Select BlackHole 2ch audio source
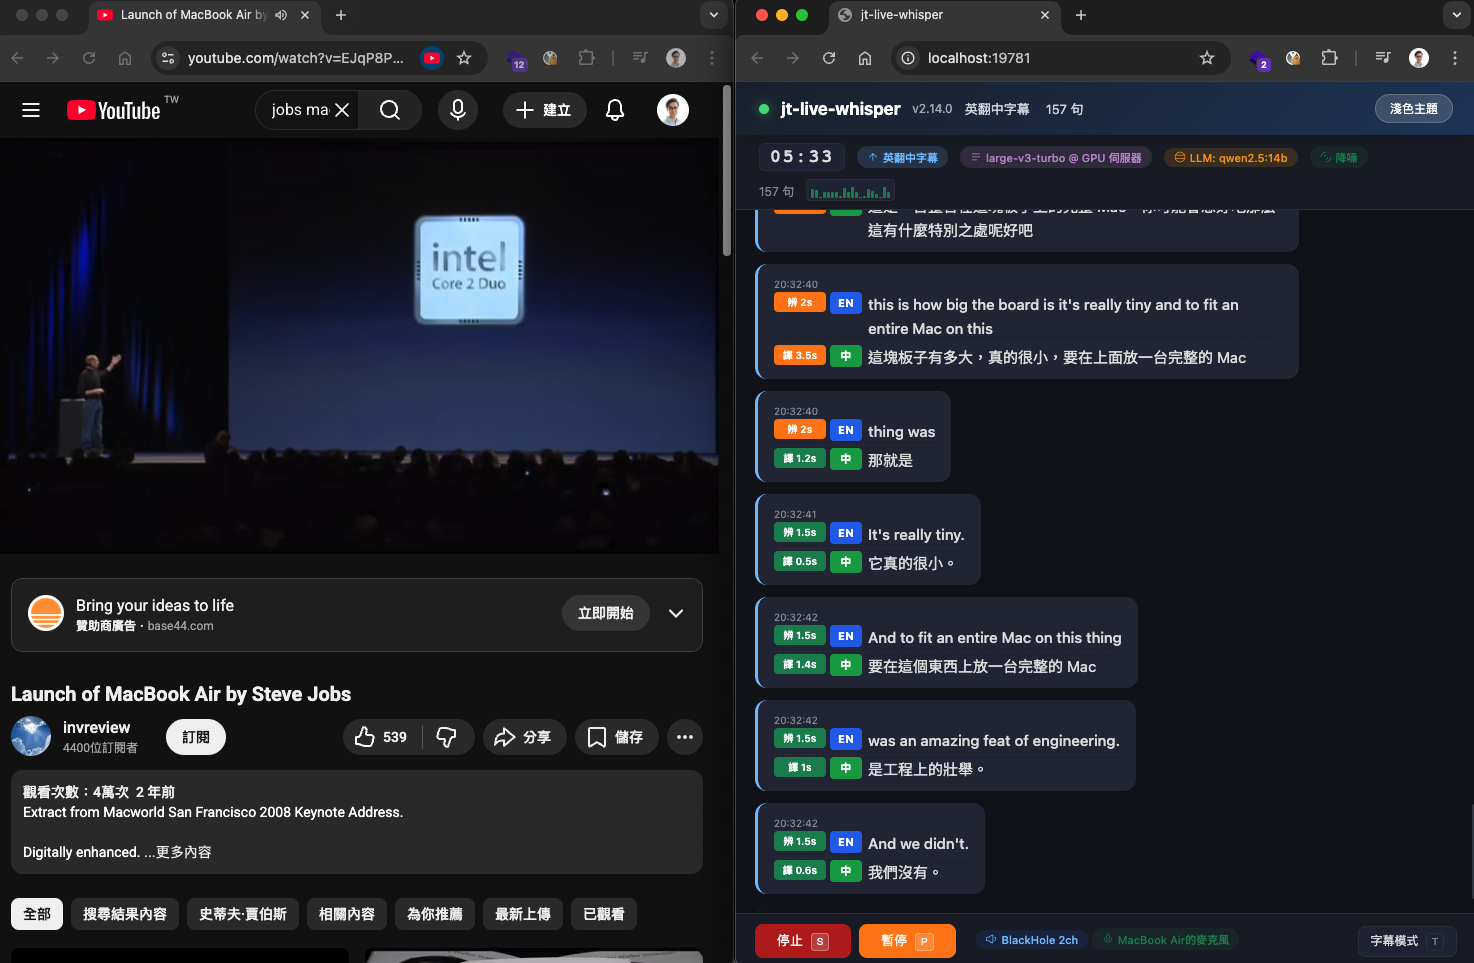Image resolution: width=1474 pixels, height=963 pixels. coord(1032,940)
